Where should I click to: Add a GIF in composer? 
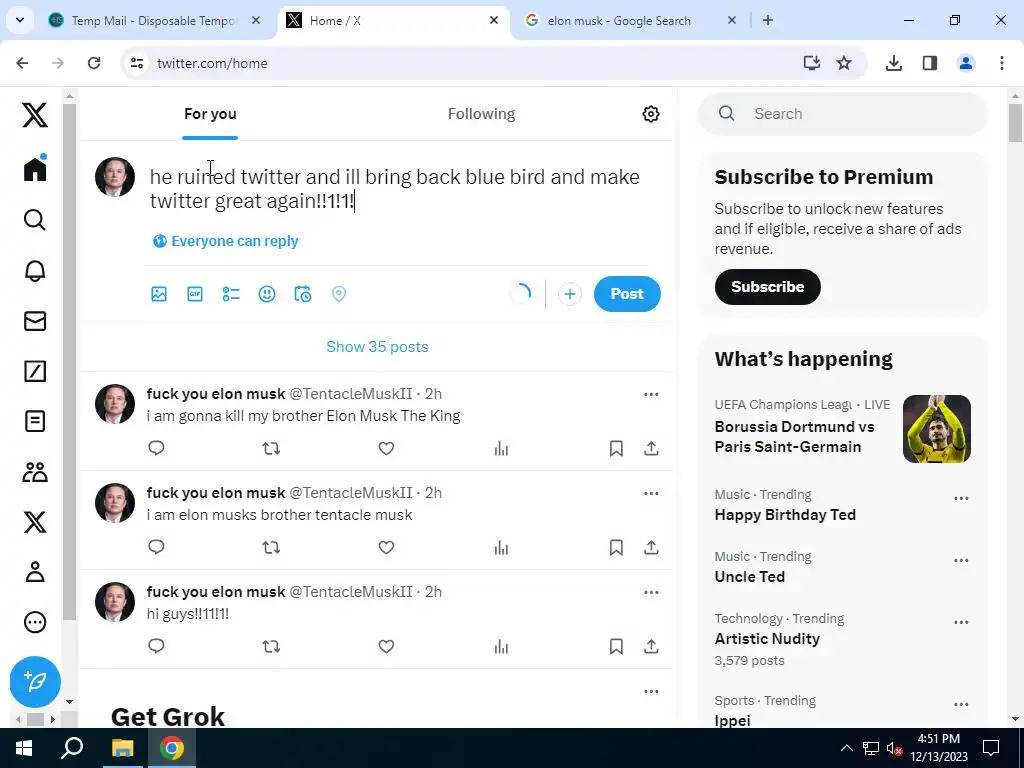(195, 294)
